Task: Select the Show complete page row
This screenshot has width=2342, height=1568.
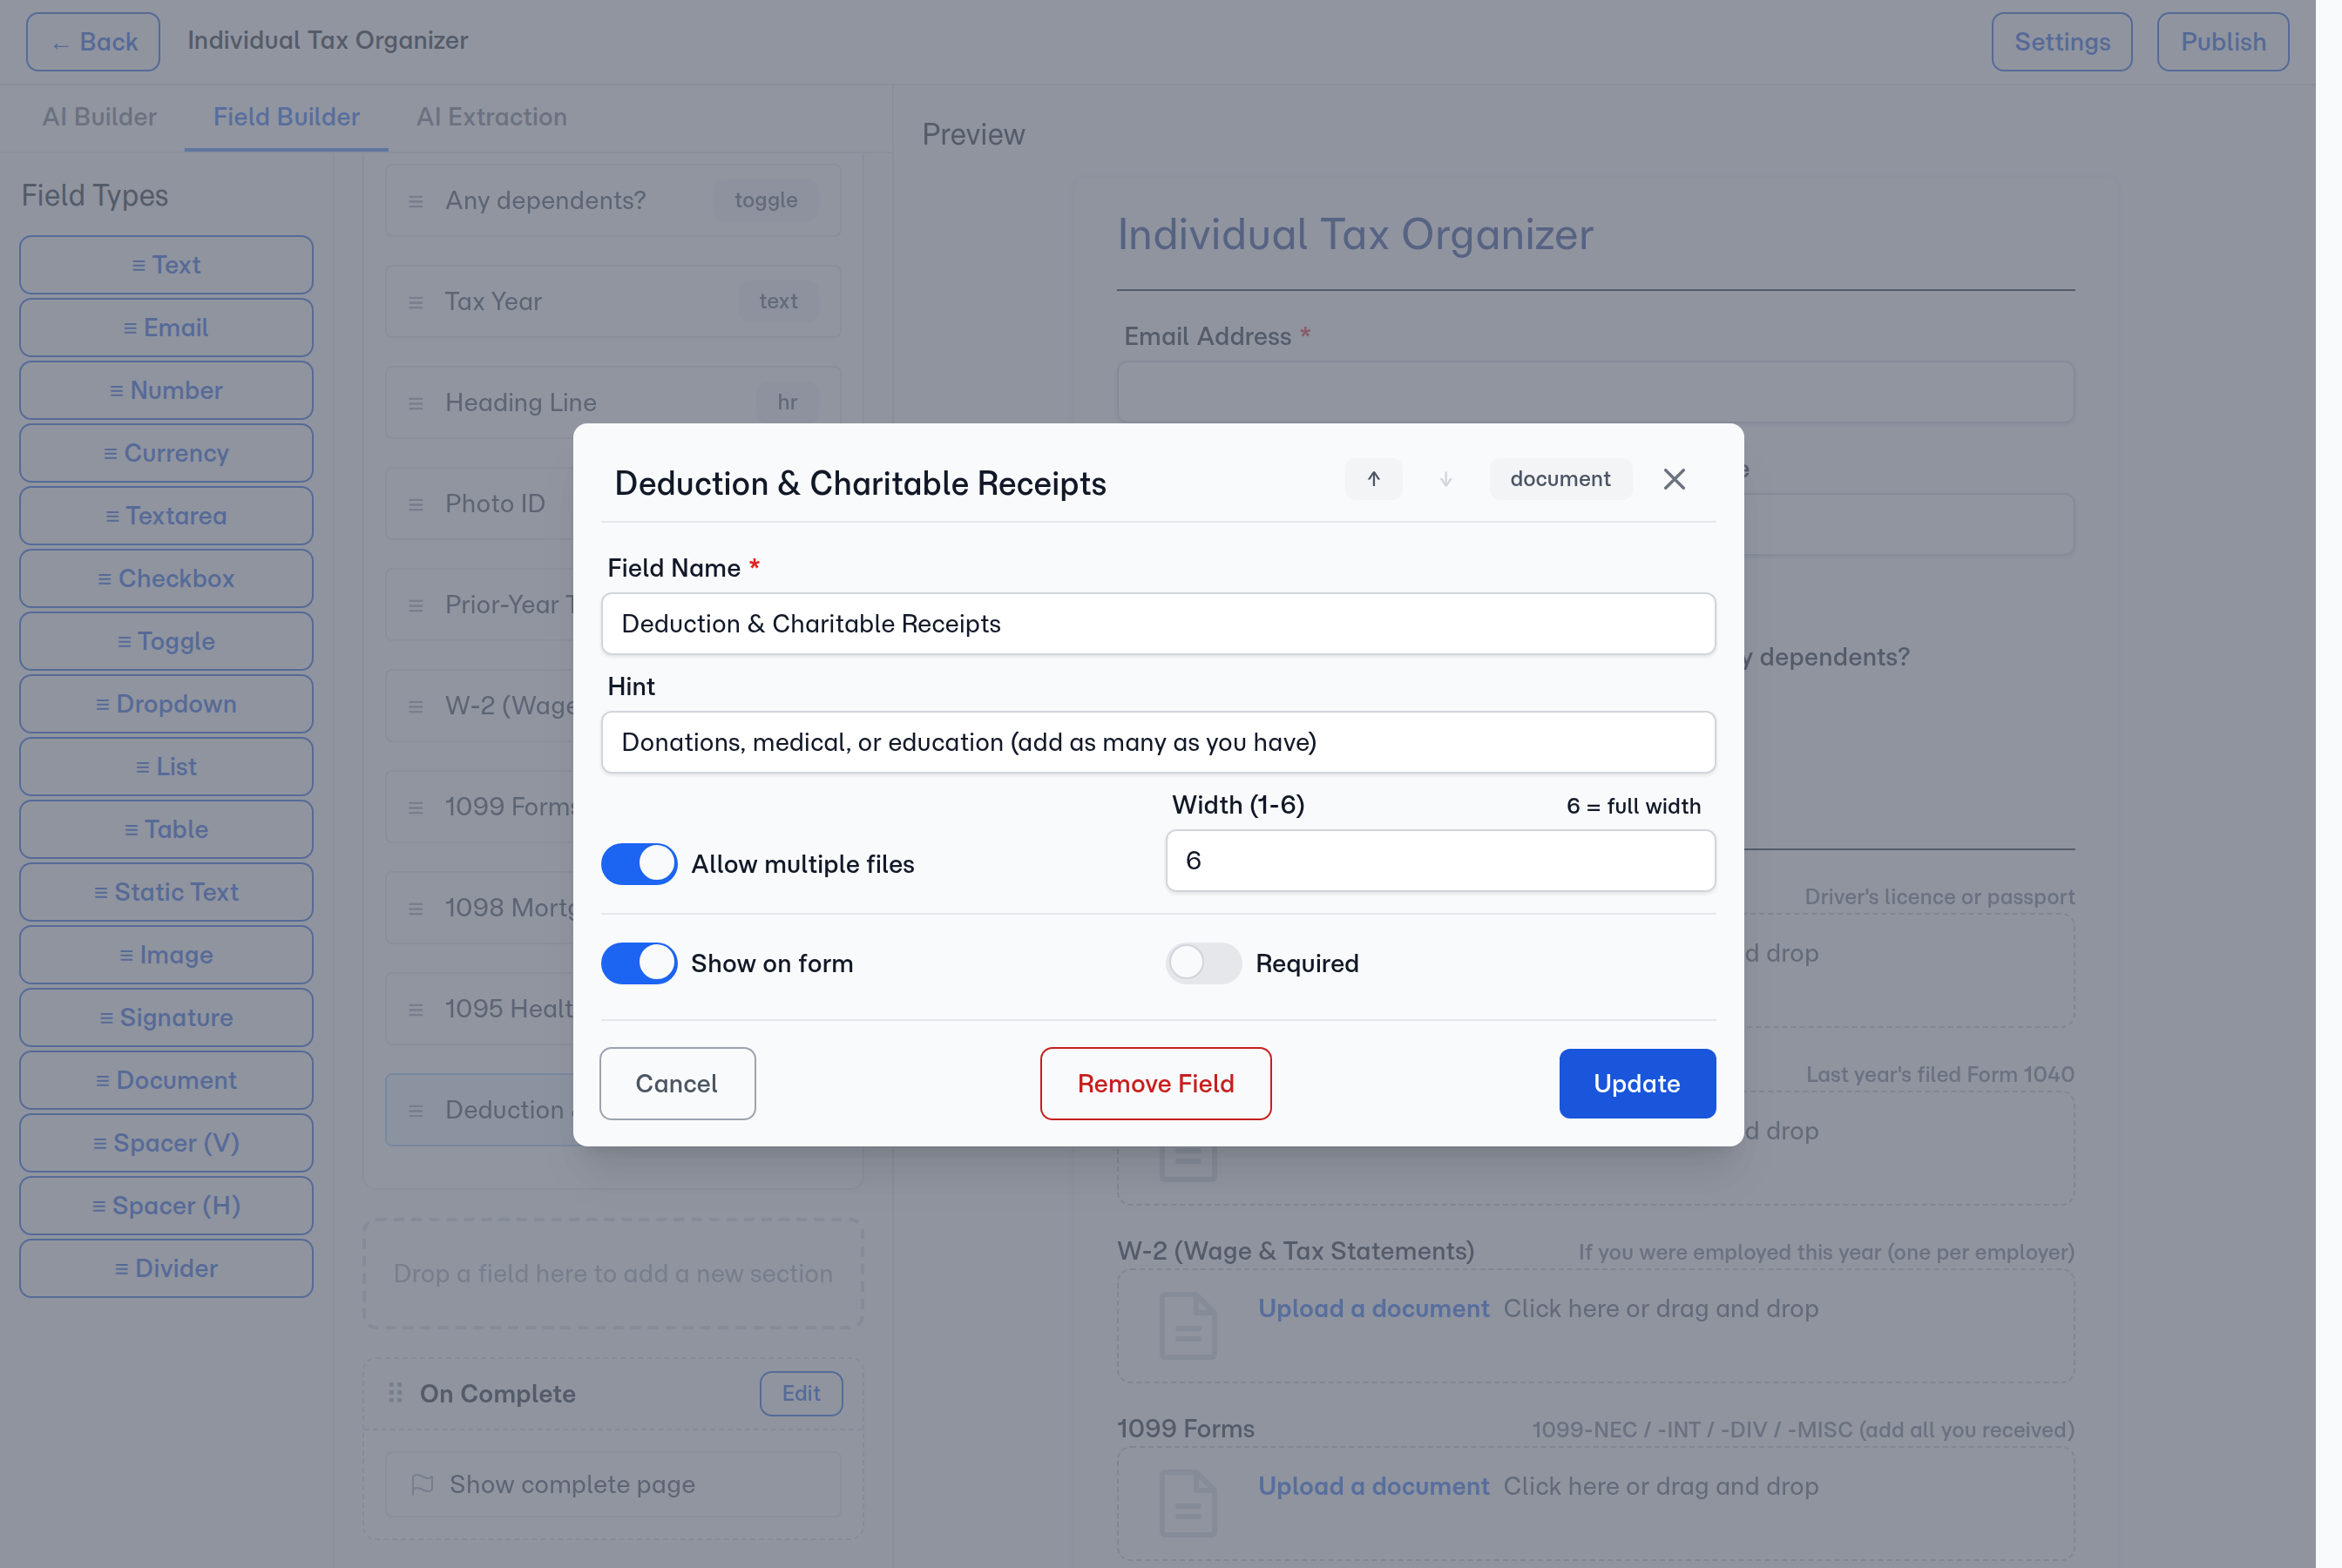Action: click(x=613, y=1484)
